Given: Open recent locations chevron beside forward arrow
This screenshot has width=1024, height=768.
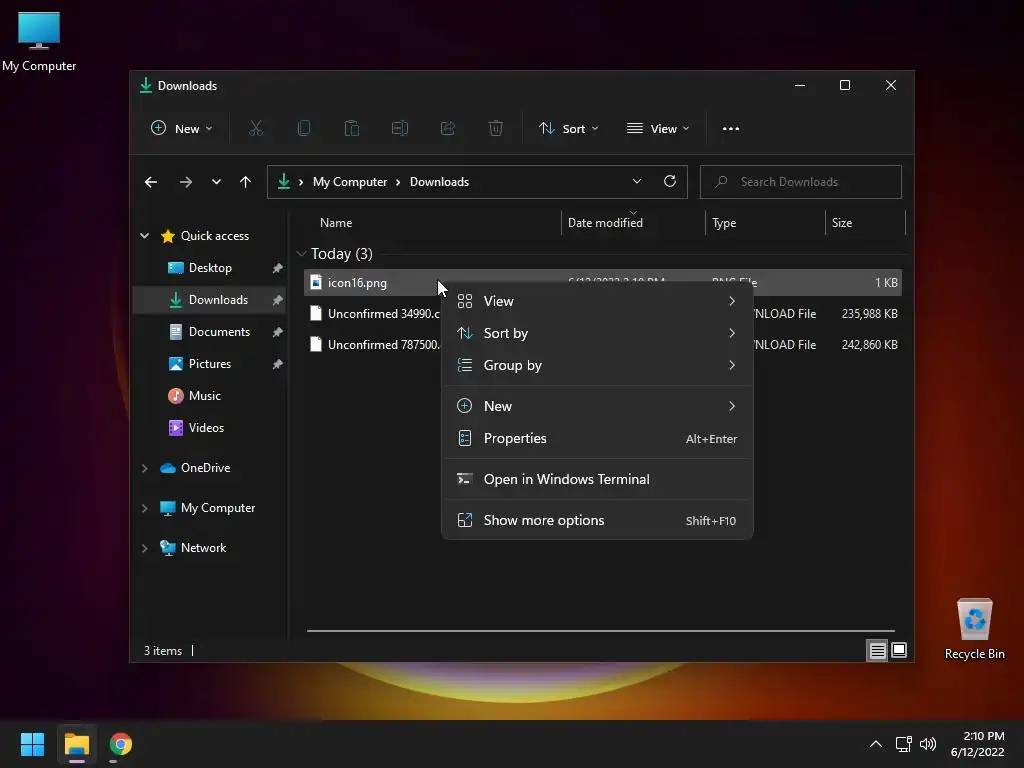Looking at the screenshot, I should click(x=216, y=182).
